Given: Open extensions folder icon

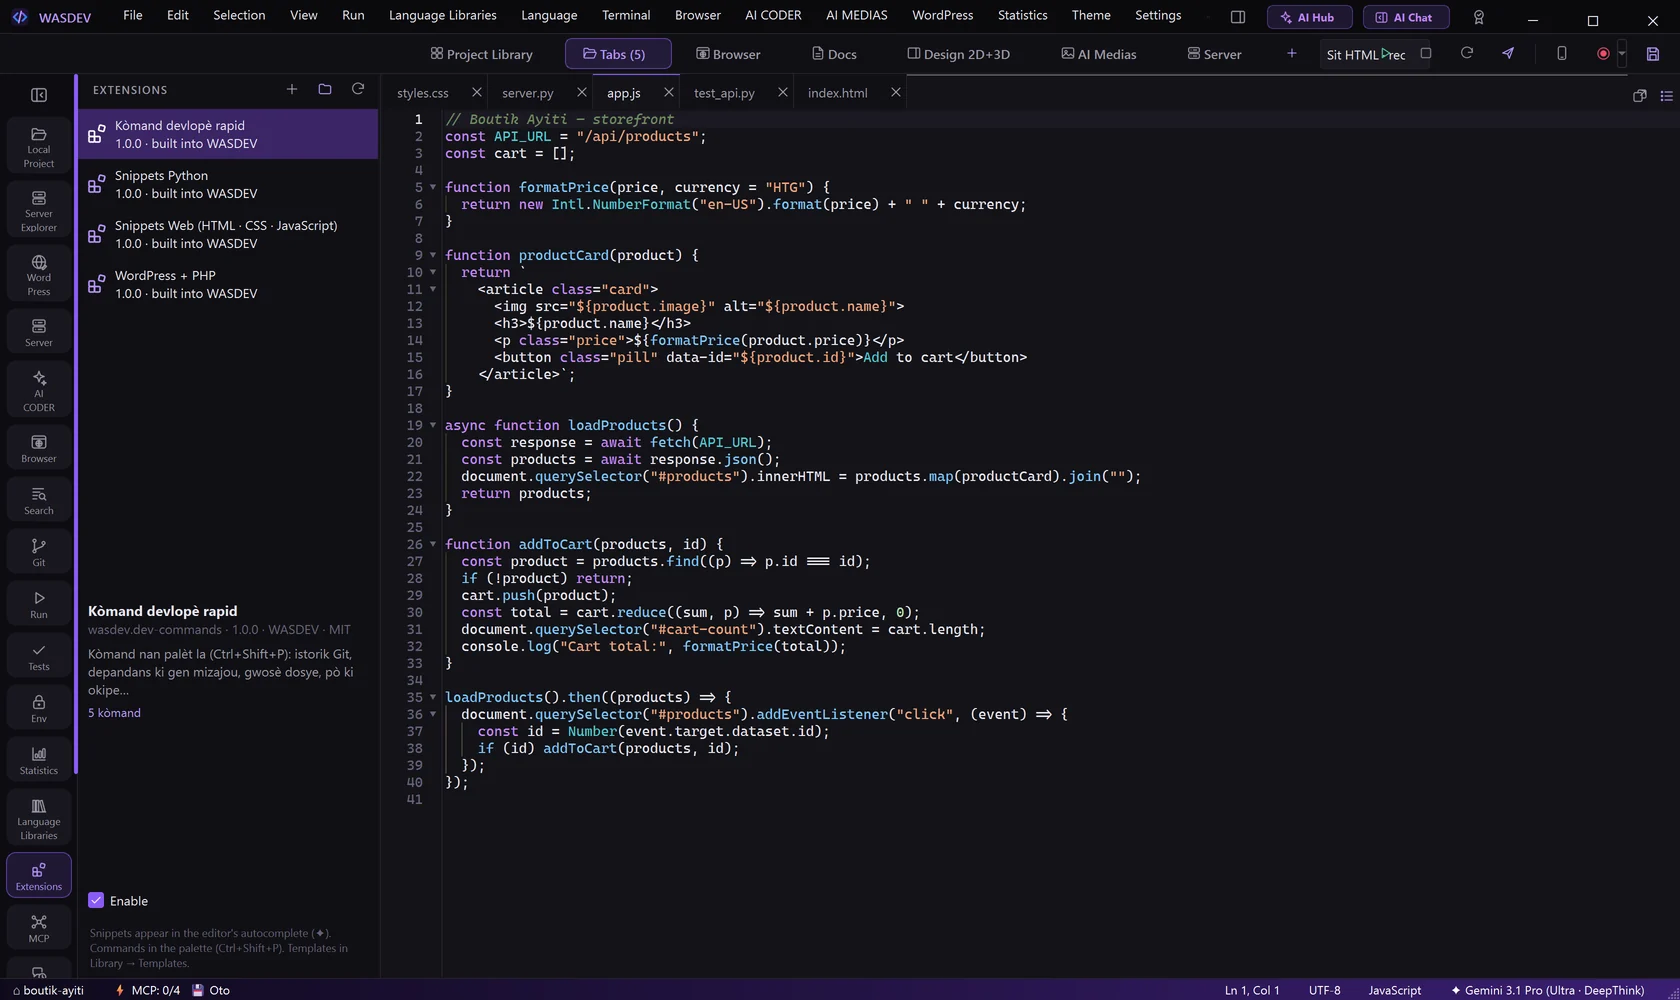Looking at the screenshot, I should pos(325,89).
